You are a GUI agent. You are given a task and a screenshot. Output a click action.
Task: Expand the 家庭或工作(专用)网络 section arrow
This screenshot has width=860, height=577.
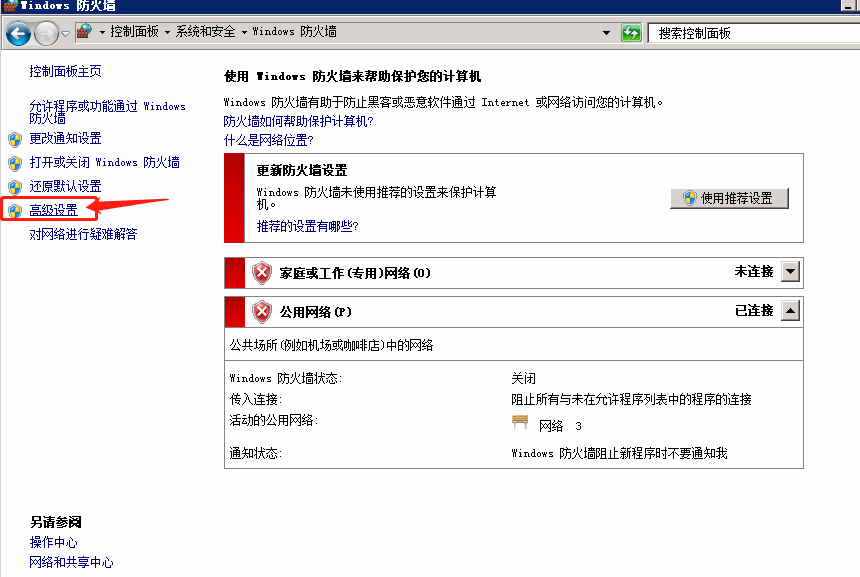tap(790, 271)
